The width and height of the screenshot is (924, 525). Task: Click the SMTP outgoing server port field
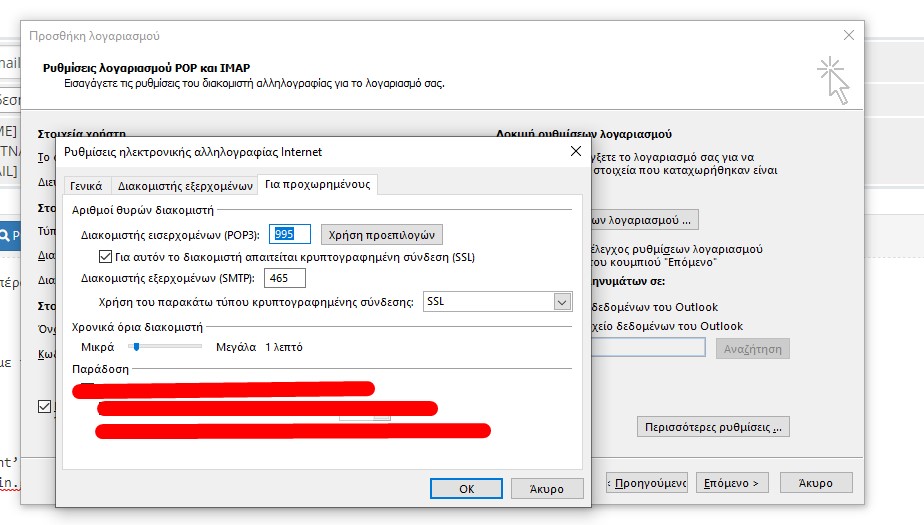[x=286, y=278]
